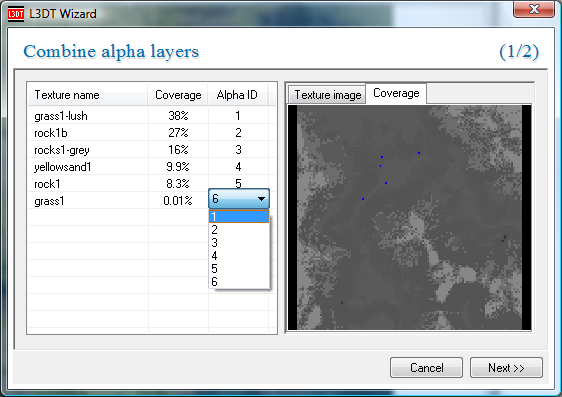
Task: Select option 4 in Alpha ID list
Action: click(239, 255)
